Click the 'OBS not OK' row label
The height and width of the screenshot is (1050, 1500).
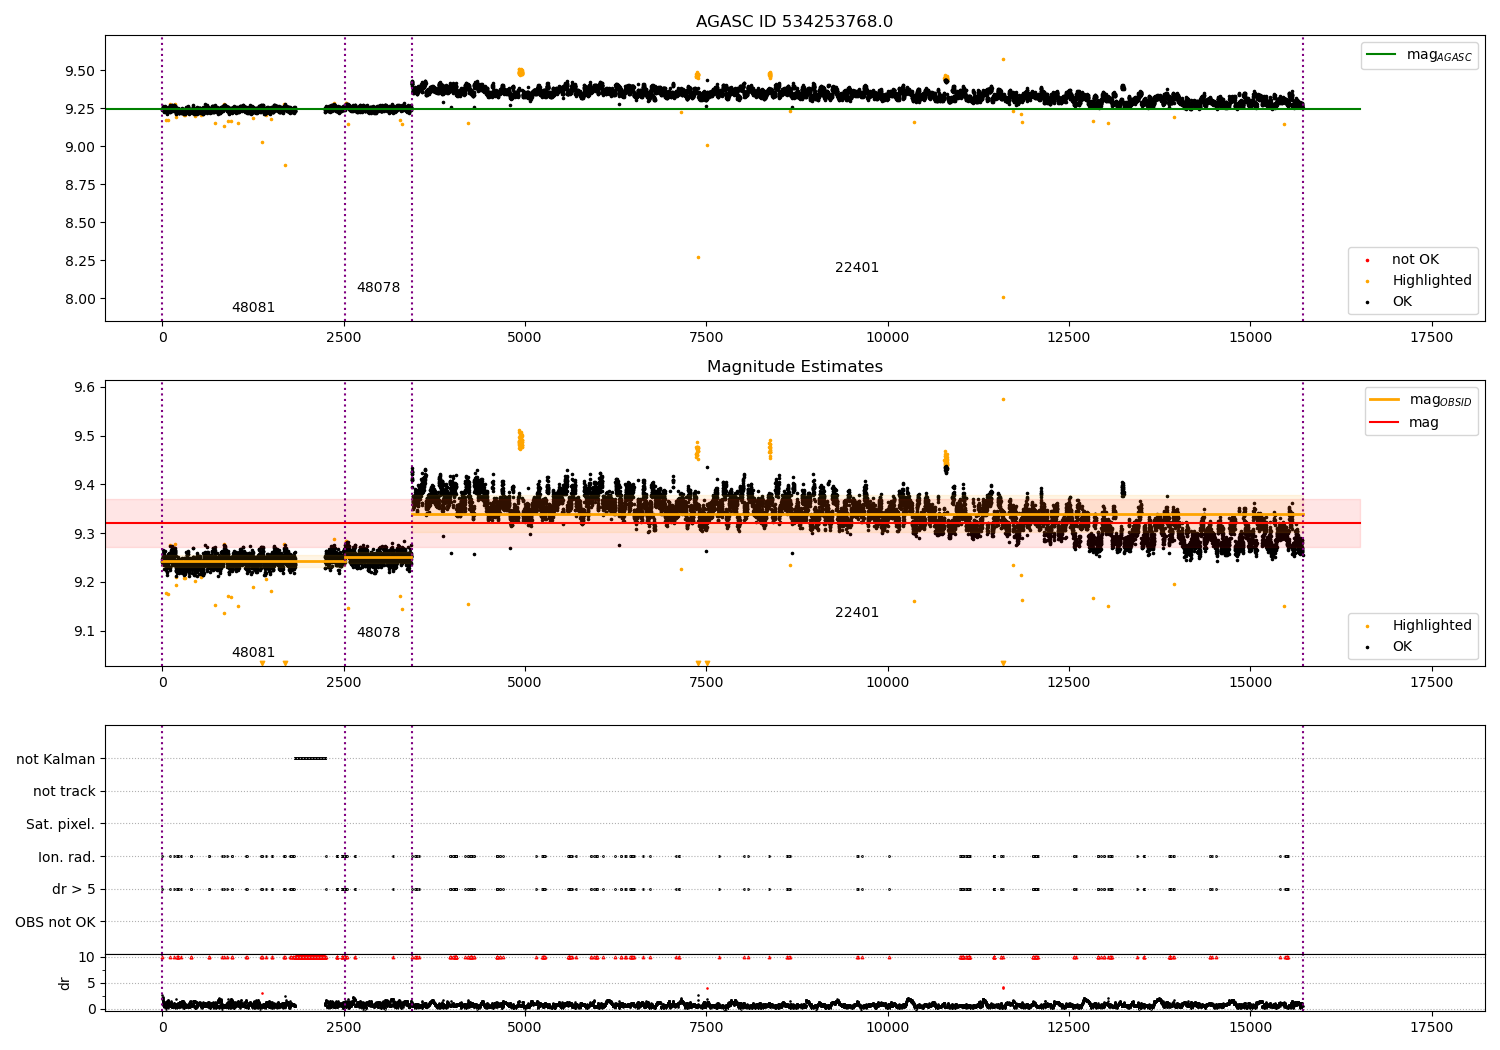[56, 923]
